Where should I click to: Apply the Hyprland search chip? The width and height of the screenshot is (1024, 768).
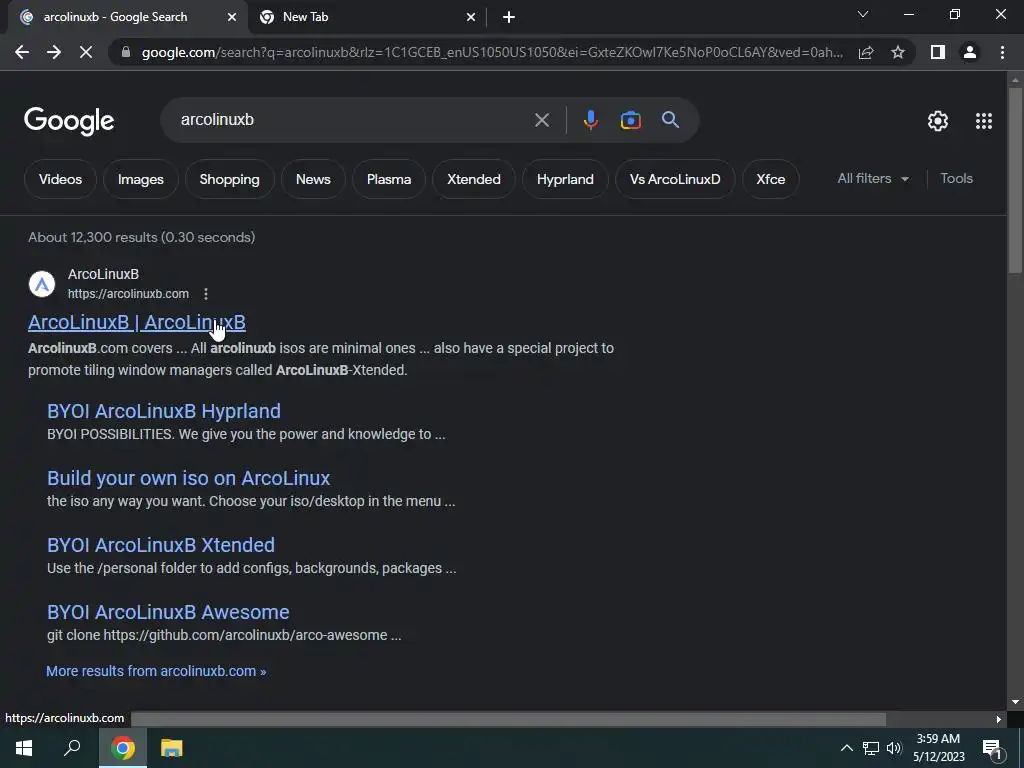(565, 179)
